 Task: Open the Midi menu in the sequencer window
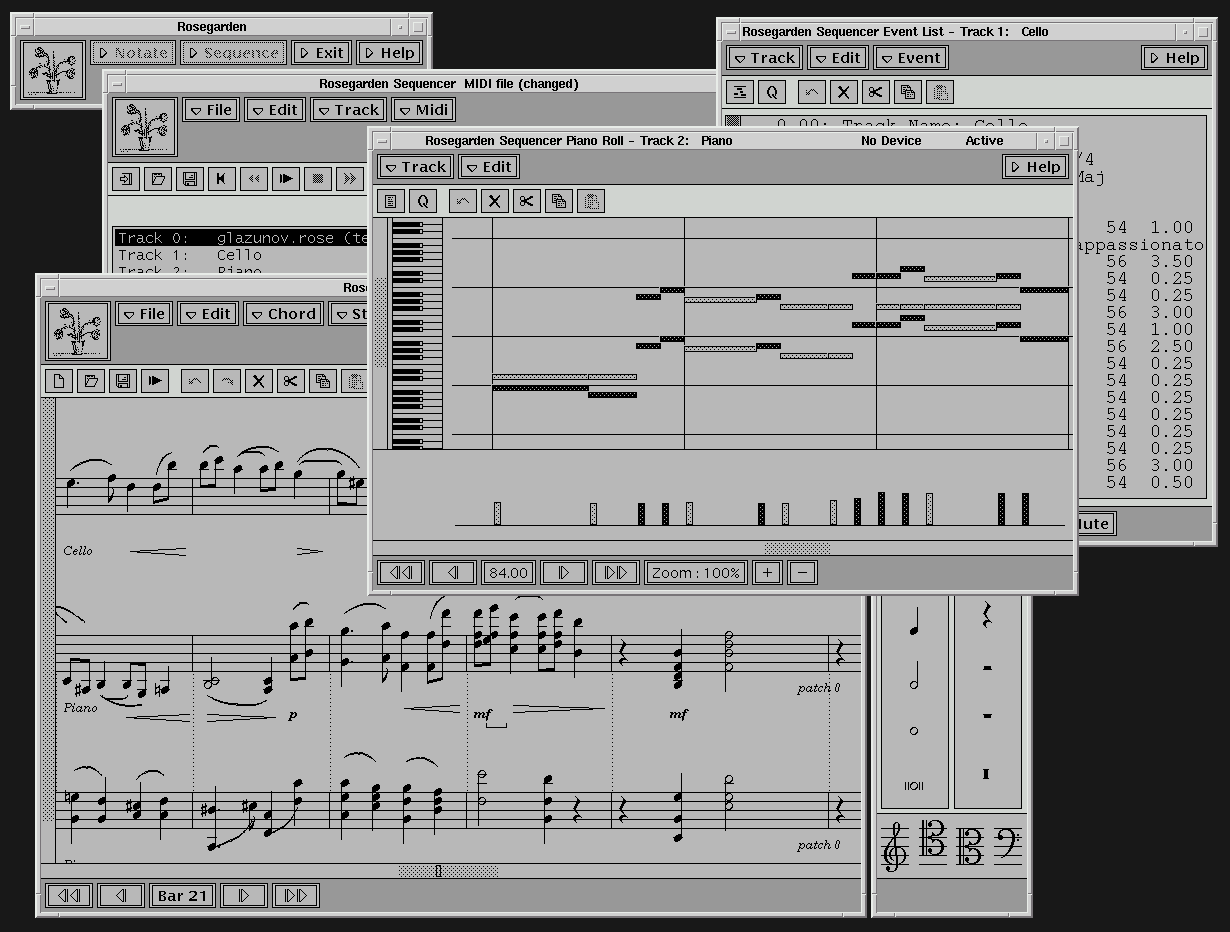424,110
